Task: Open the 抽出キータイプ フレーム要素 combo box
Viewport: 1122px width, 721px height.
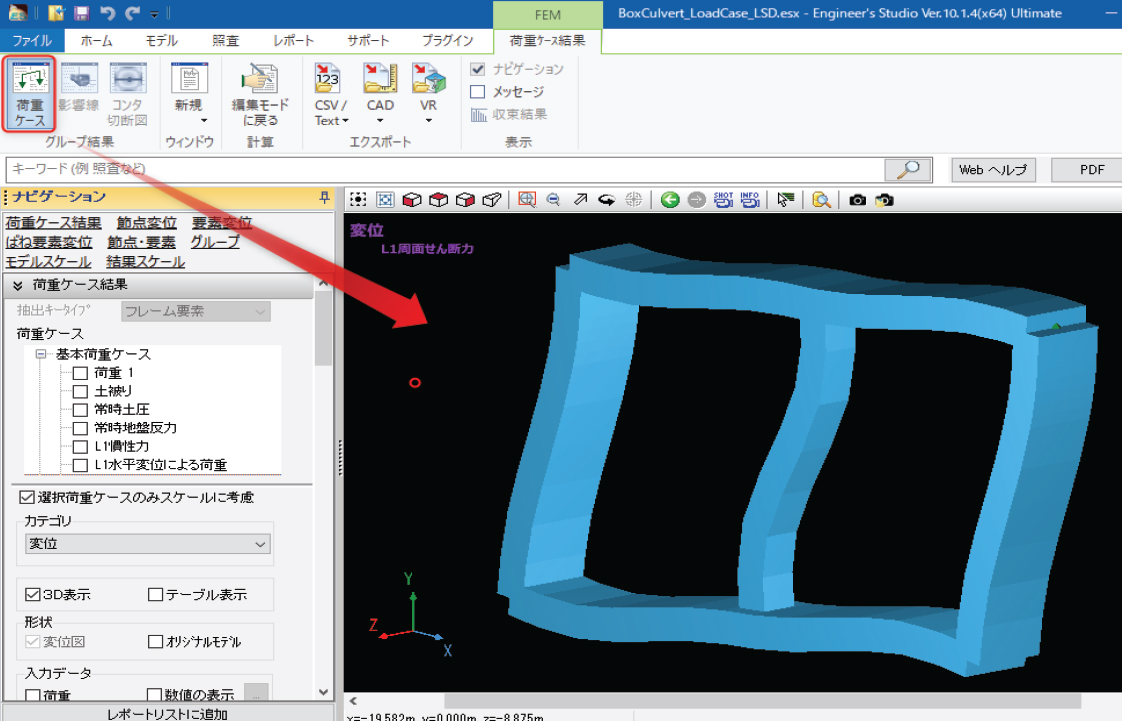Action: coord(195,311)
